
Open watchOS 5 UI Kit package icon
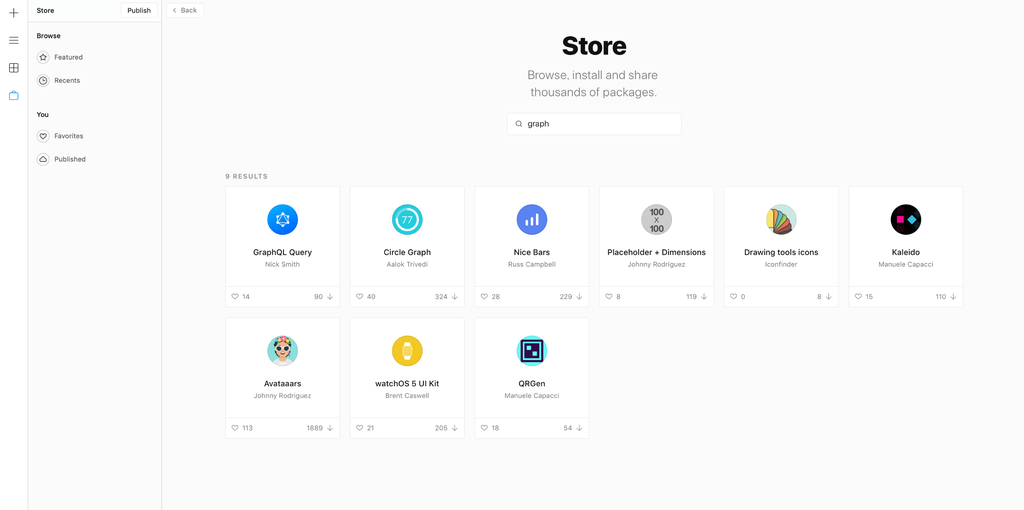pyautogui.click(x=407, y=351)
